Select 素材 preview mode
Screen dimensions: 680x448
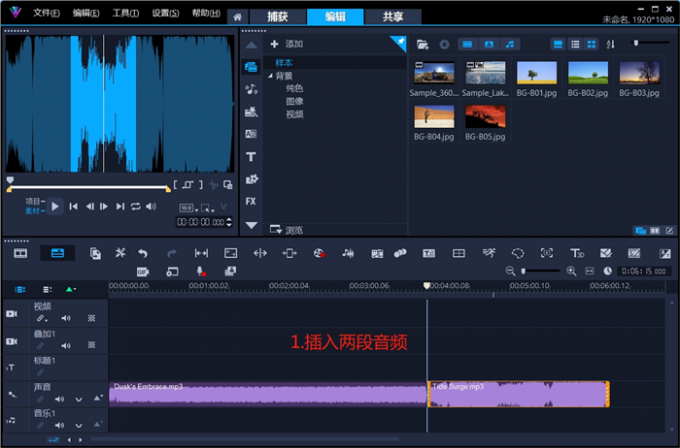35,211
